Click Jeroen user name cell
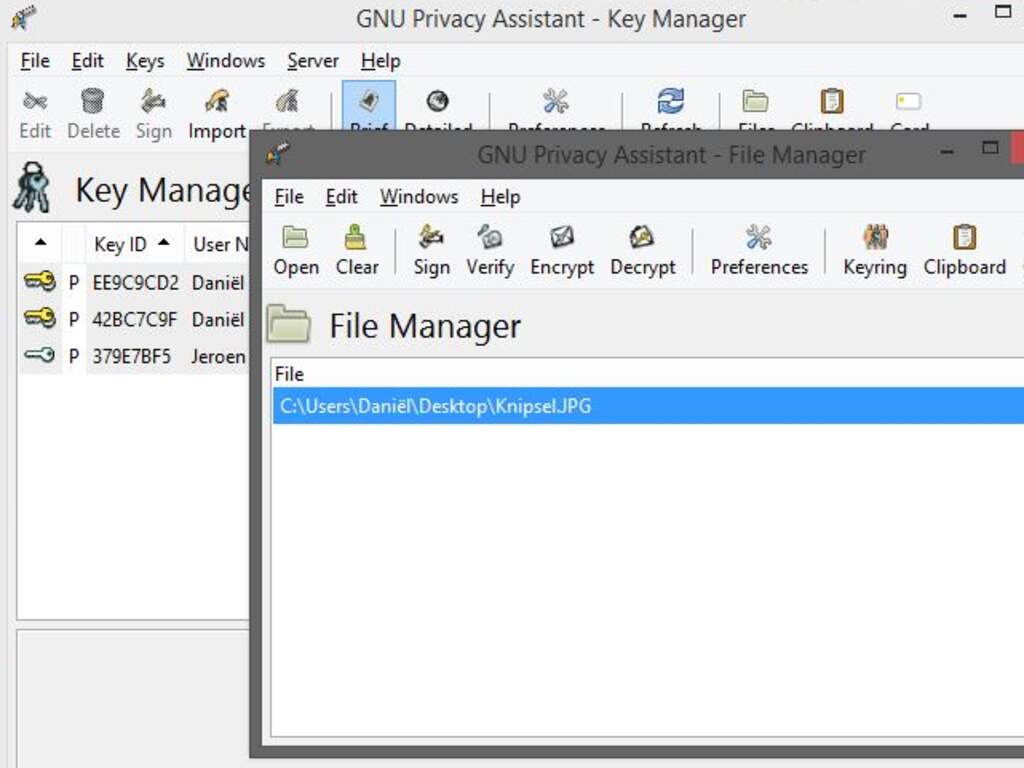The height and width of the screenshot is (768, 1024). pyautogui.click(x=218, y=357)
